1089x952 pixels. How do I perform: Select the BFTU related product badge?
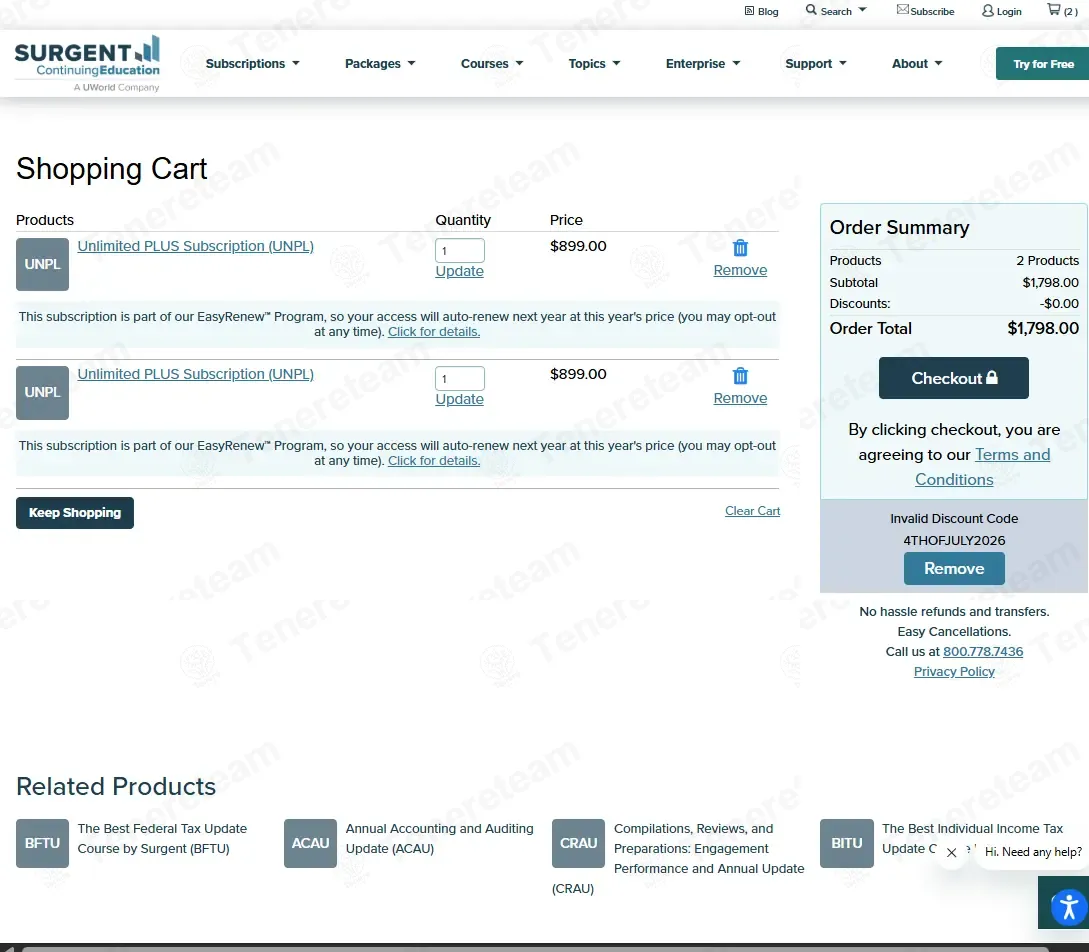point(42,843)
